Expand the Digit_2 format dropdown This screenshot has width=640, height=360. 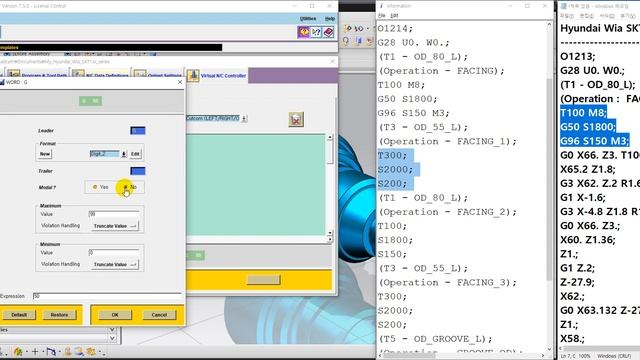124,154
